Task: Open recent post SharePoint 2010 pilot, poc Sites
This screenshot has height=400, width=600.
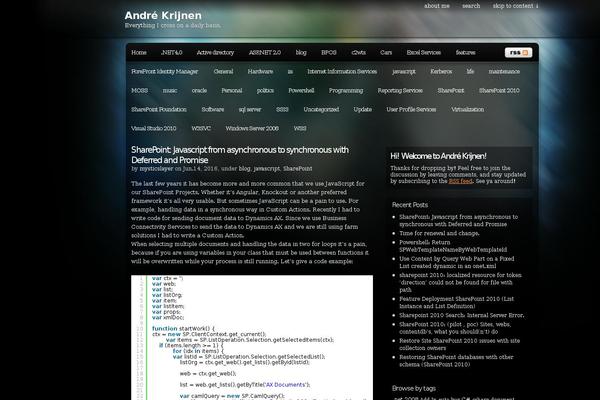Action: coord(455,328)
